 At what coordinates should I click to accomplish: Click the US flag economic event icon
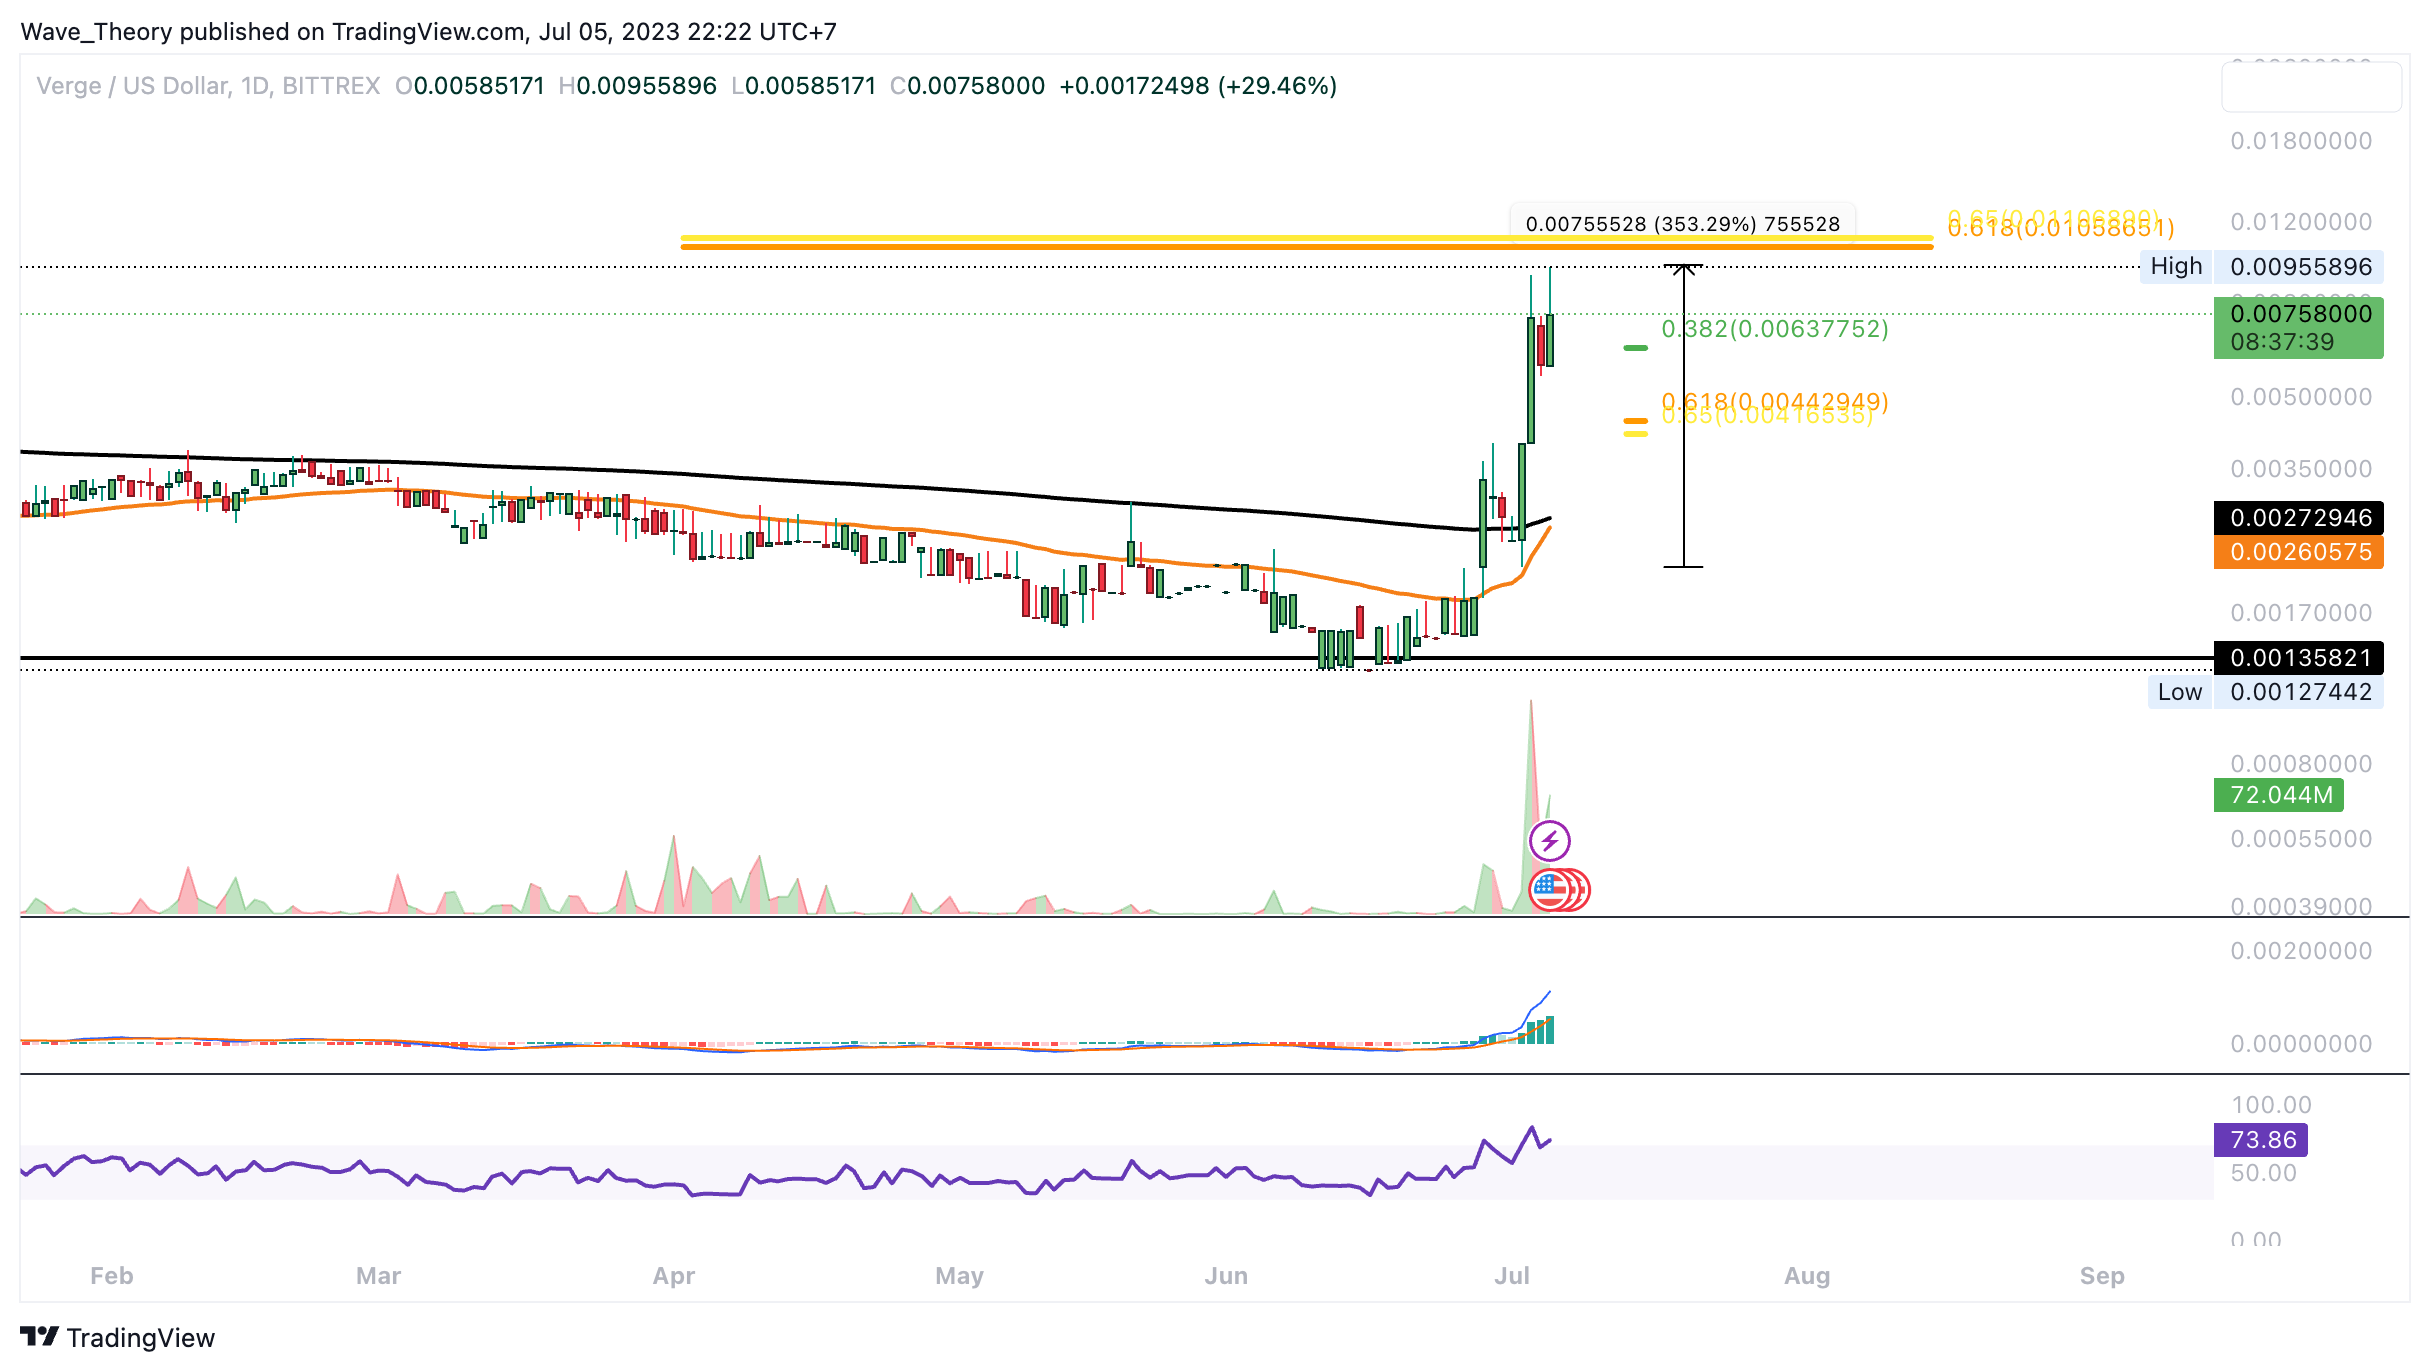click(x=1550, y=889)
